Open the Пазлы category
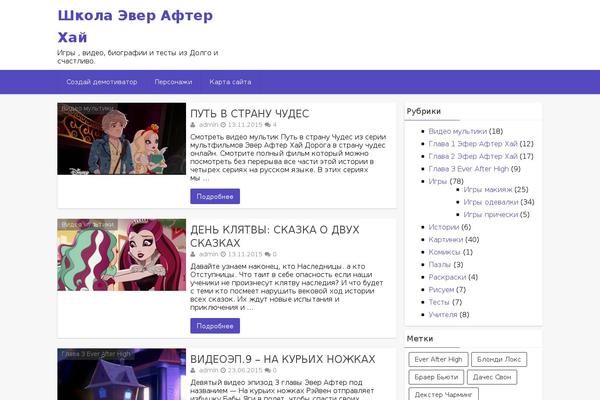The height and width of the screenshot is (400, 600). point(440,264)
